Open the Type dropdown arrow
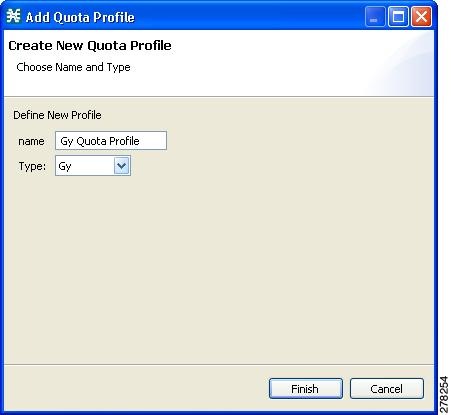Image resolution: width=451 pixels, height=415 pixels. [x=122, y=166]
